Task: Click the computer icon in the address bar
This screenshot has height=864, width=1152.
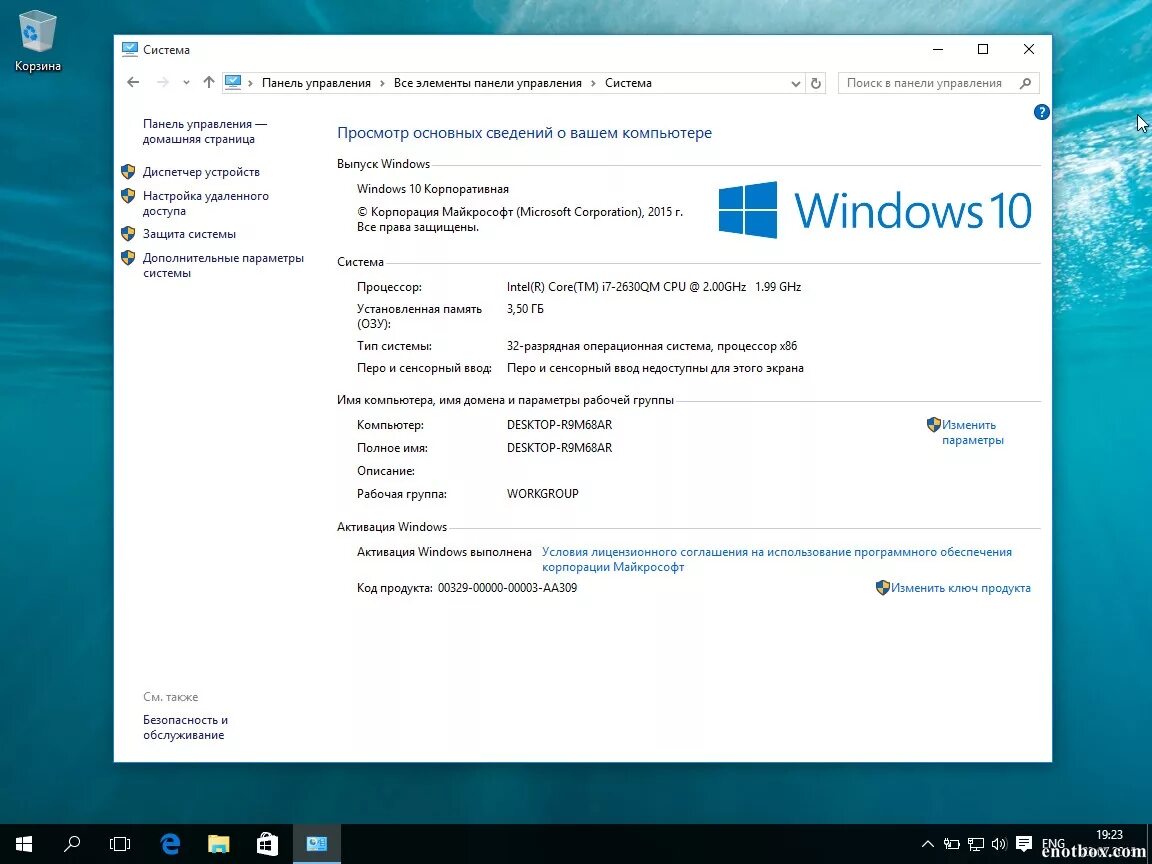Action: pyautogui.click(x=233, y=82)
